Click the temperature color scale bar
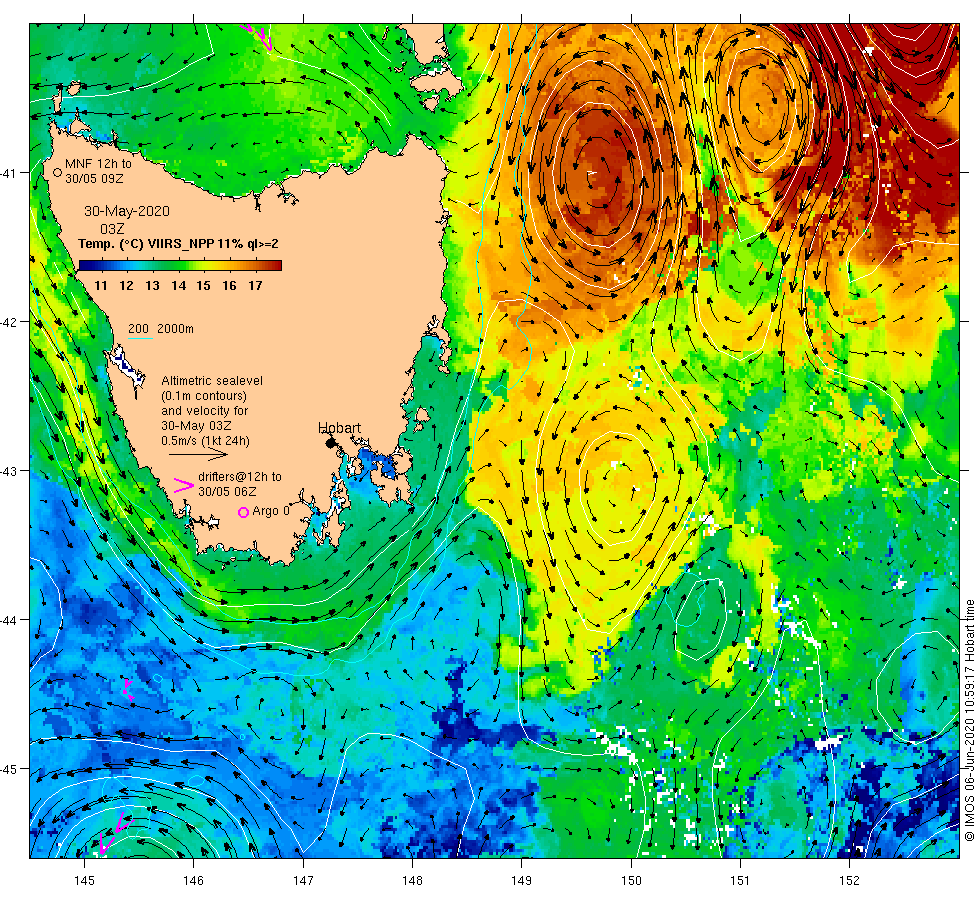This screenshot has width=980, height=900. point(180,266)
